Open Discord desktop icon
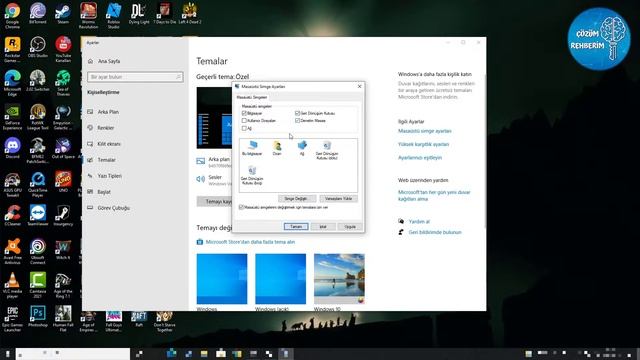The height and width of the screenshot is (360, 640). 12,148
